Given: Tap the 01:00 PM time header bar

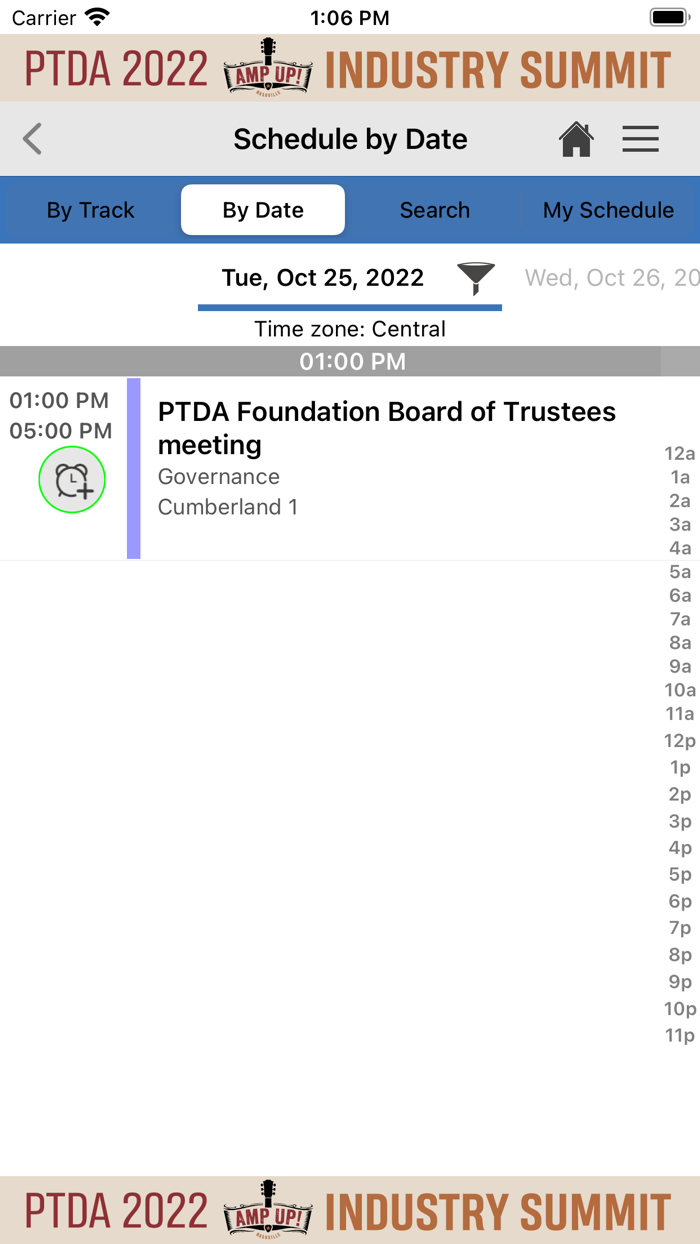Looking at the screenshot, I should (351, 362).
